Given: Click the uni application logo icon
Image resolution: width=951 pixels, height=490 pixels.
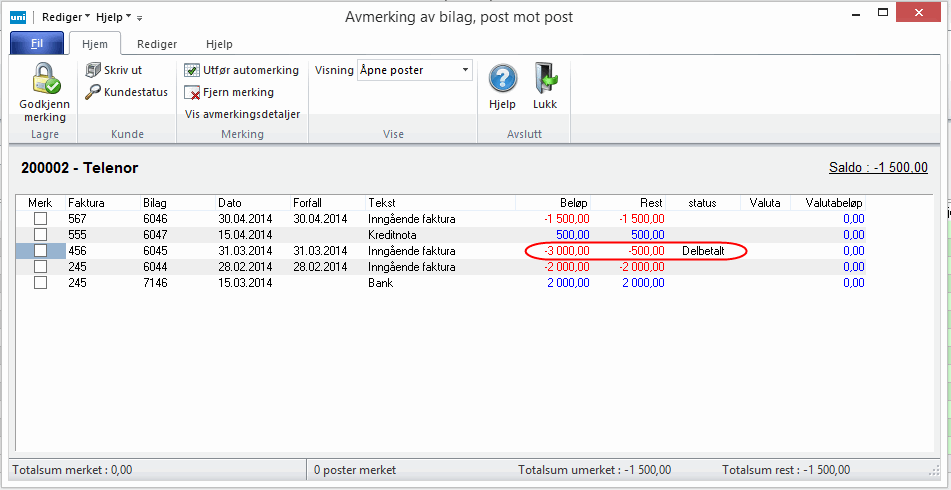Looking at the screenshot, I should click(18, 17).
